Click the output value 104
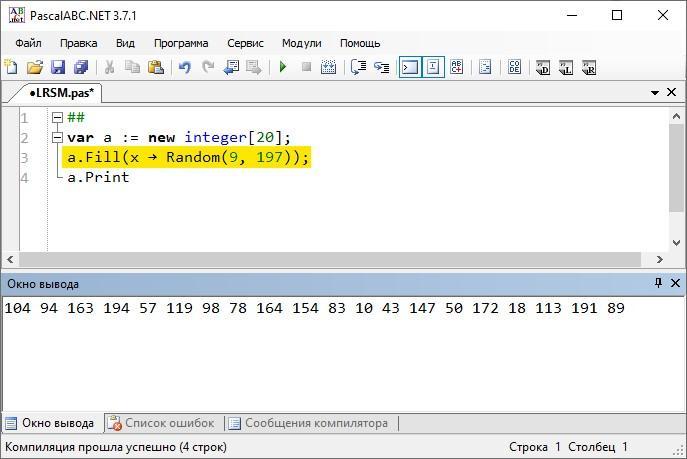This screenshot has height=459, width=687. (x=18, y=308)
